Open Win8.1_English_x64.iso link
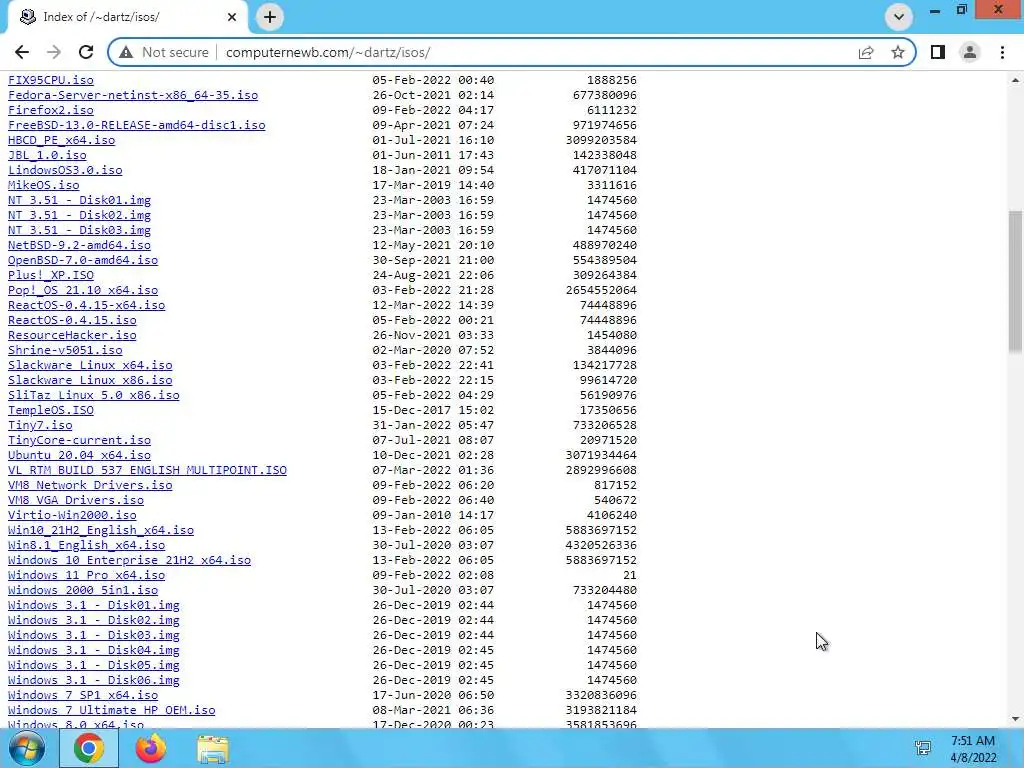Viewport: 1024px width, 768px height. (x=87, y=545)
